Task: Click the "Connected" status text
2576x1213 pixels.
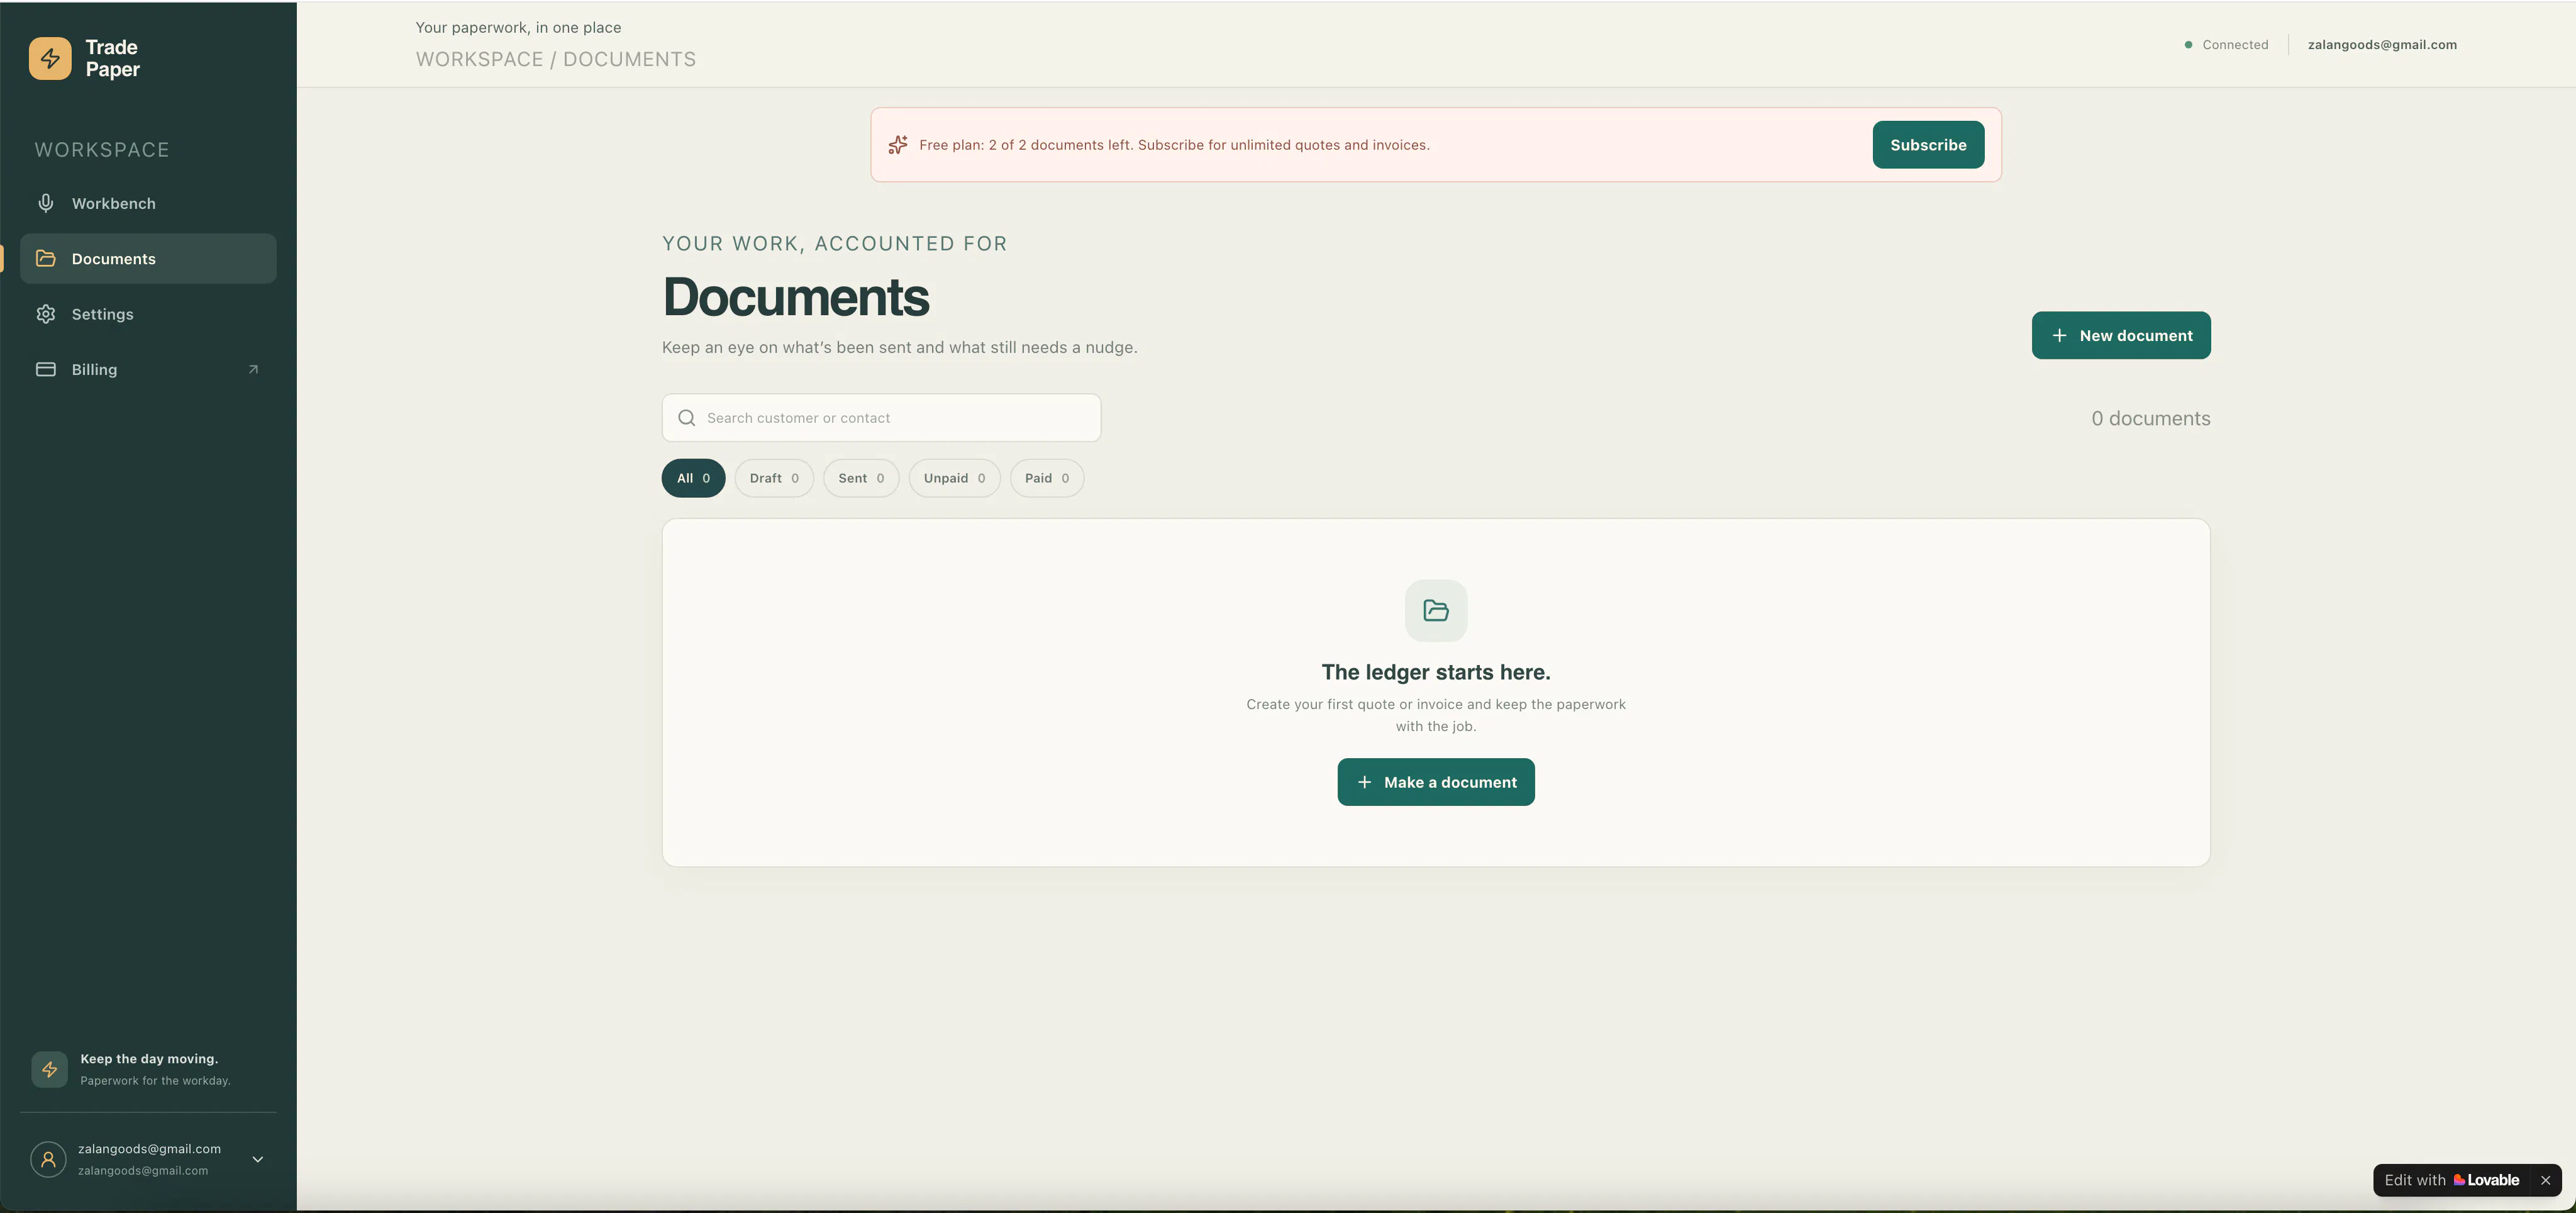Action: tap(2235, 45)
